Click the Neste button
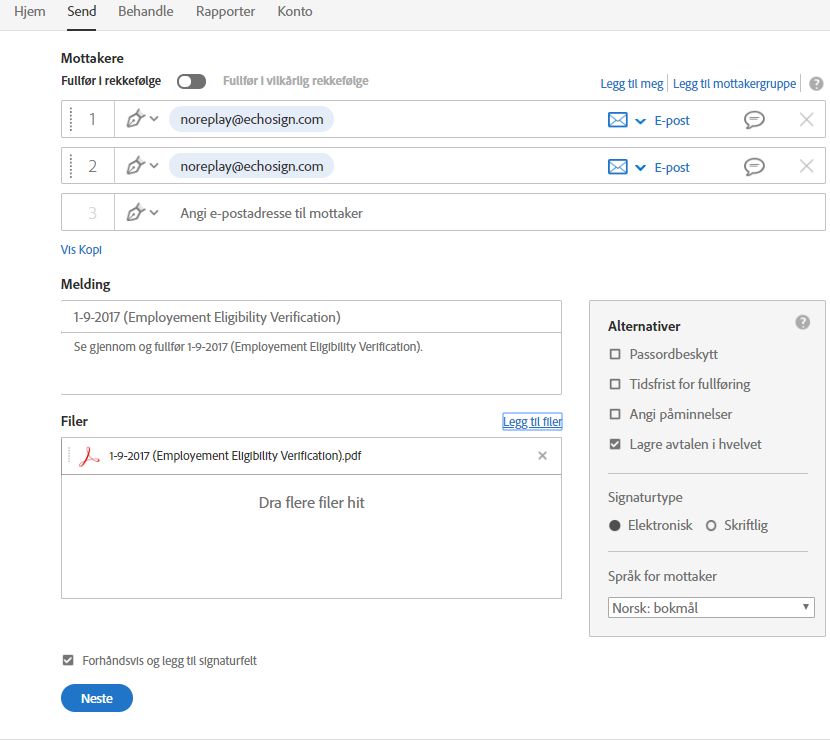This screenshot has width=830, height=740. 97,698
